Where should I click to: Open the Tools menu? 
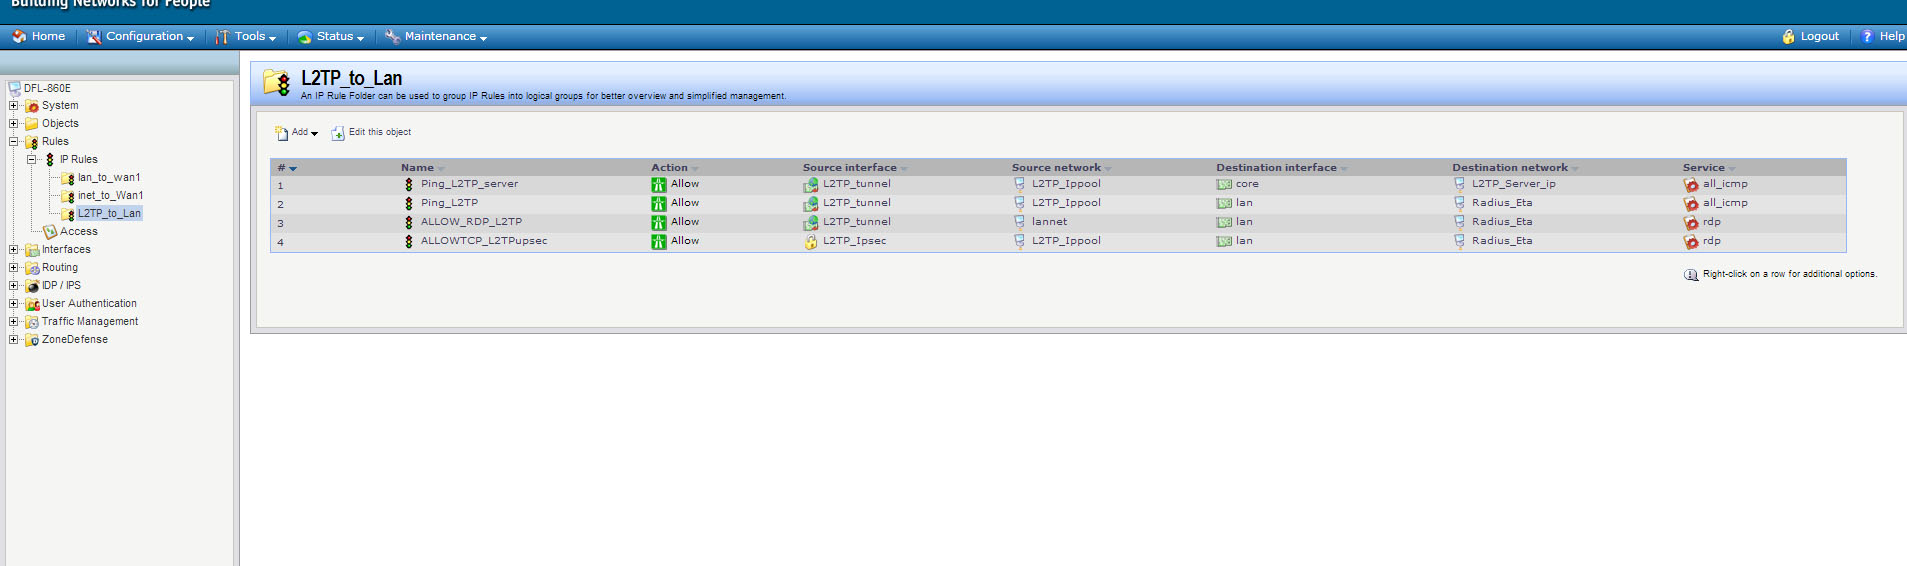(x=246, y=36)
